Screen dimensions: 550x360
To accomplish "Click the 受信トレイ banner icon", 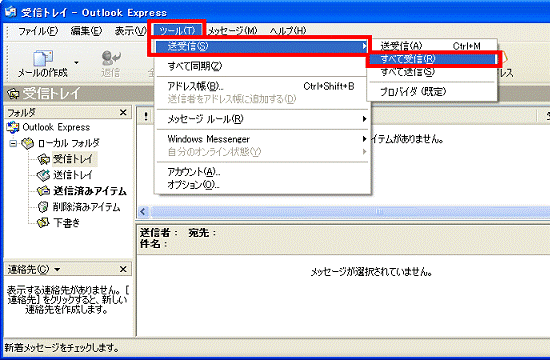I will pyautogui.click(x=13, y=94).
